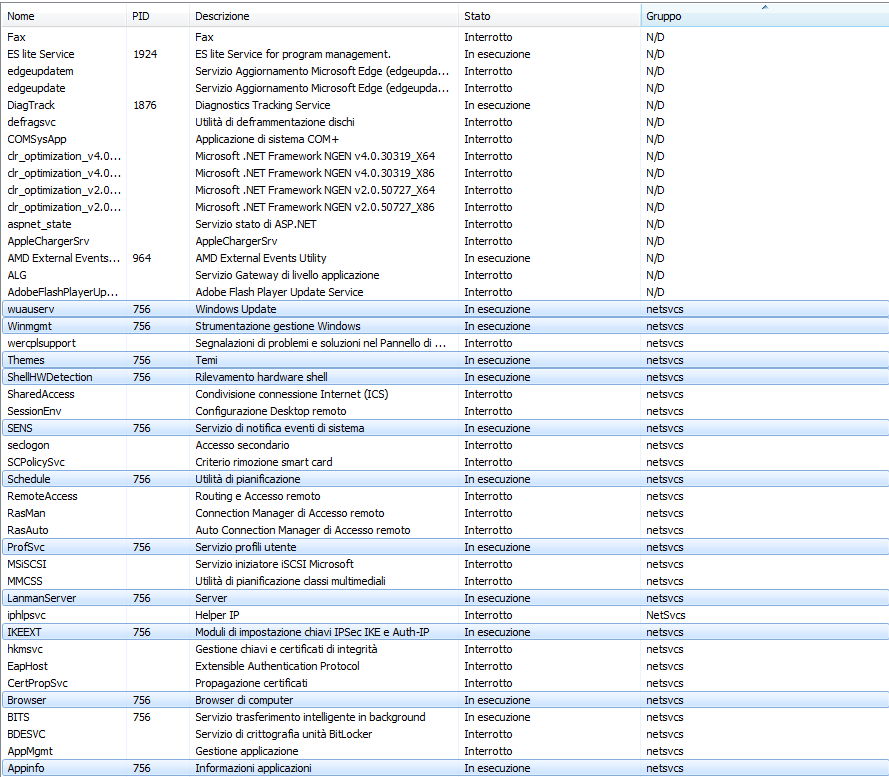Viewport: 889px width, 777px height.
Task: Click PID 1876 cell
Action: coord(145,105)
